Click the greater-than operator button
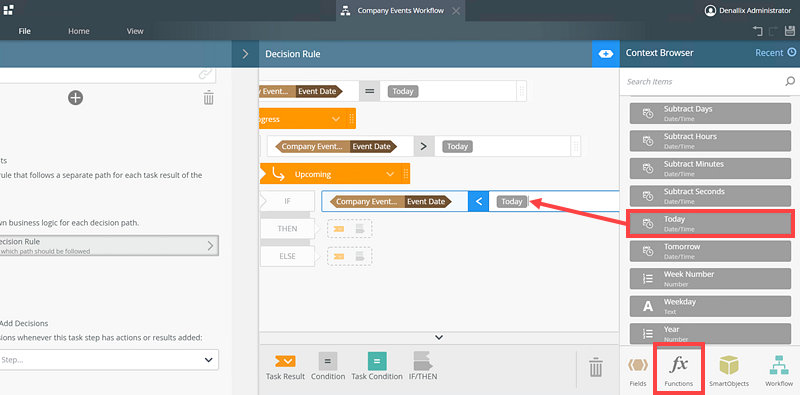Viewport: 800px width, 395px height. point(424,146)
